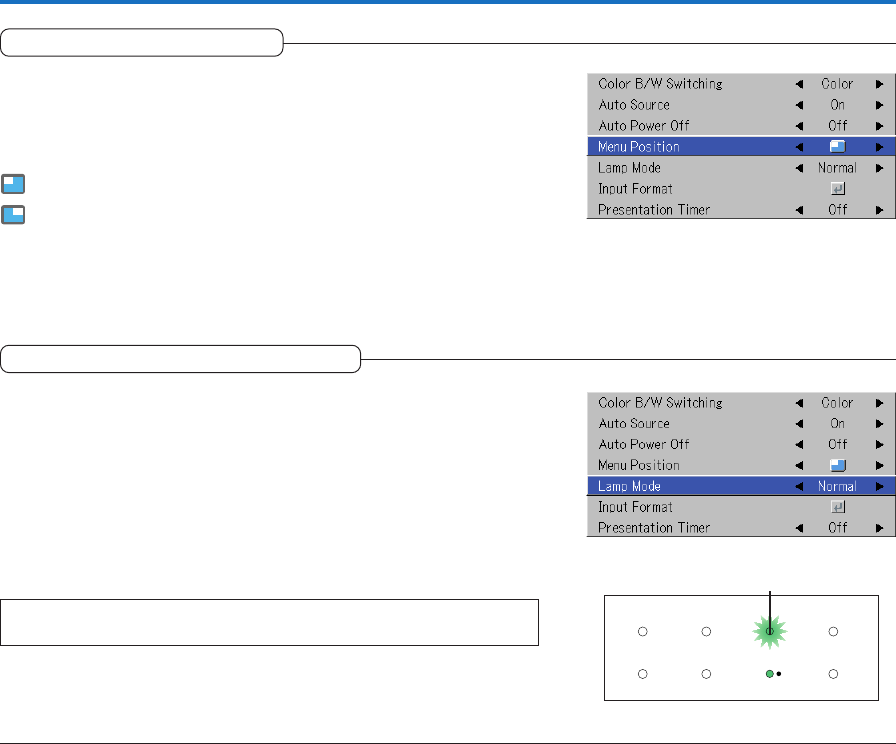Click the solid green indicator dot

pos(769,675)
